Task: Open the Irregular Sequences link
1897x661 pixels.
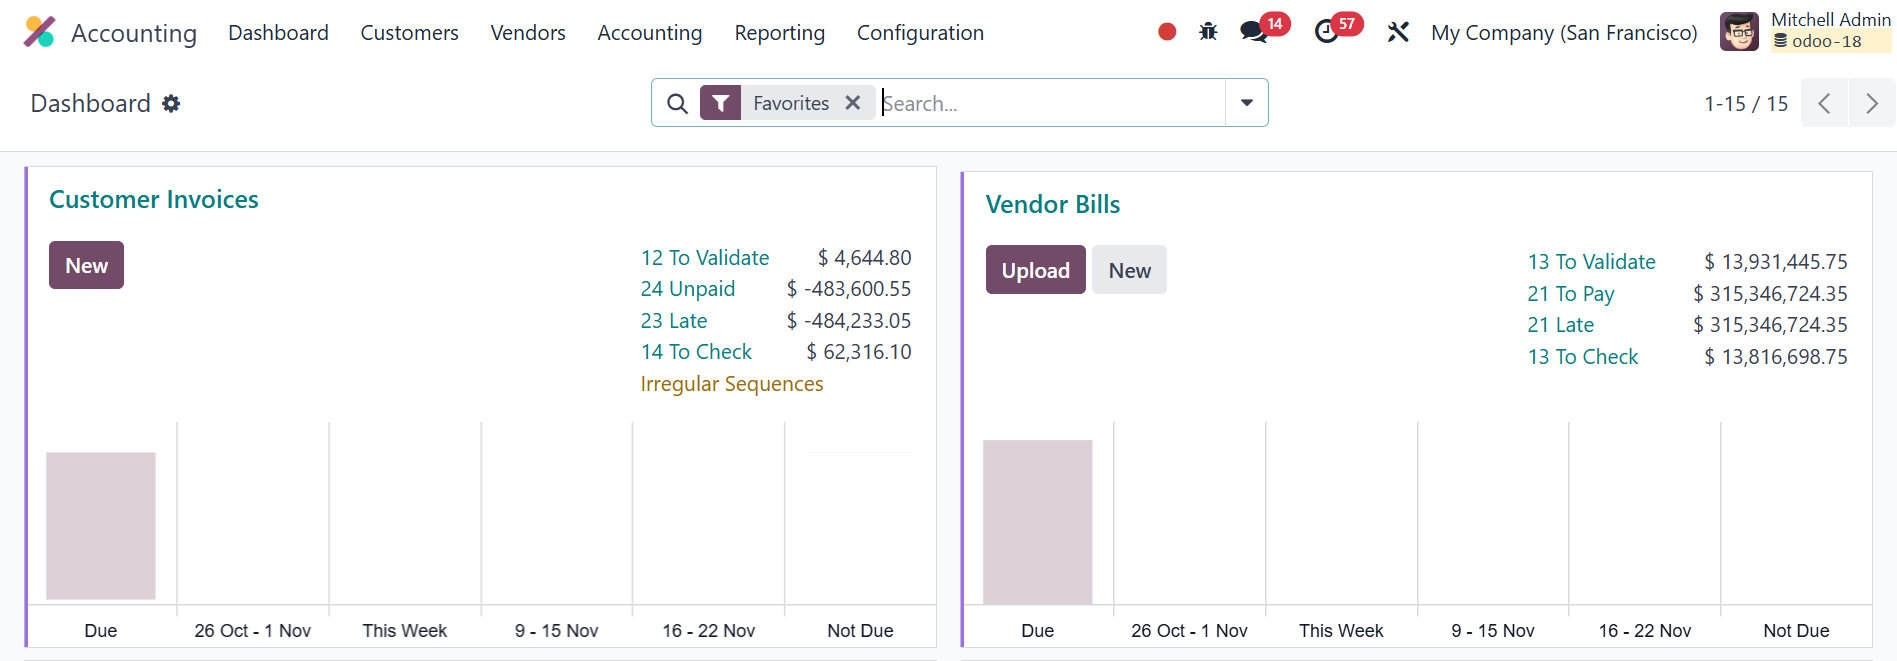Action: click(x=731, y=384)
